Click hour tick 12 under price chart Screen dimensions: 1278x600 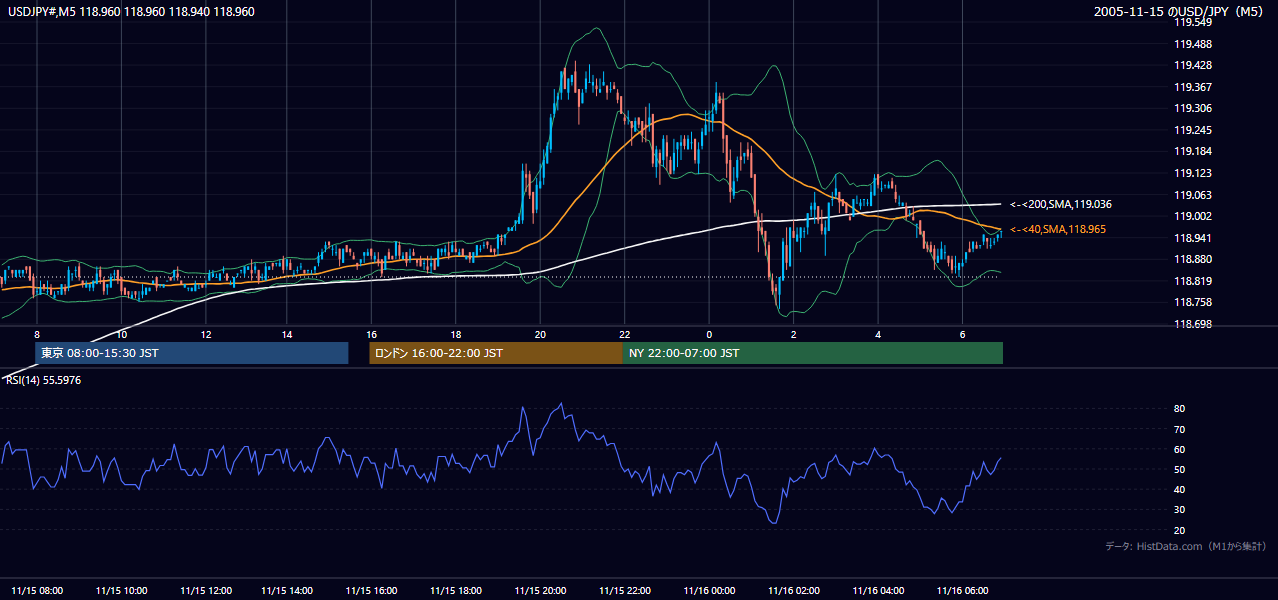[205, 334]
